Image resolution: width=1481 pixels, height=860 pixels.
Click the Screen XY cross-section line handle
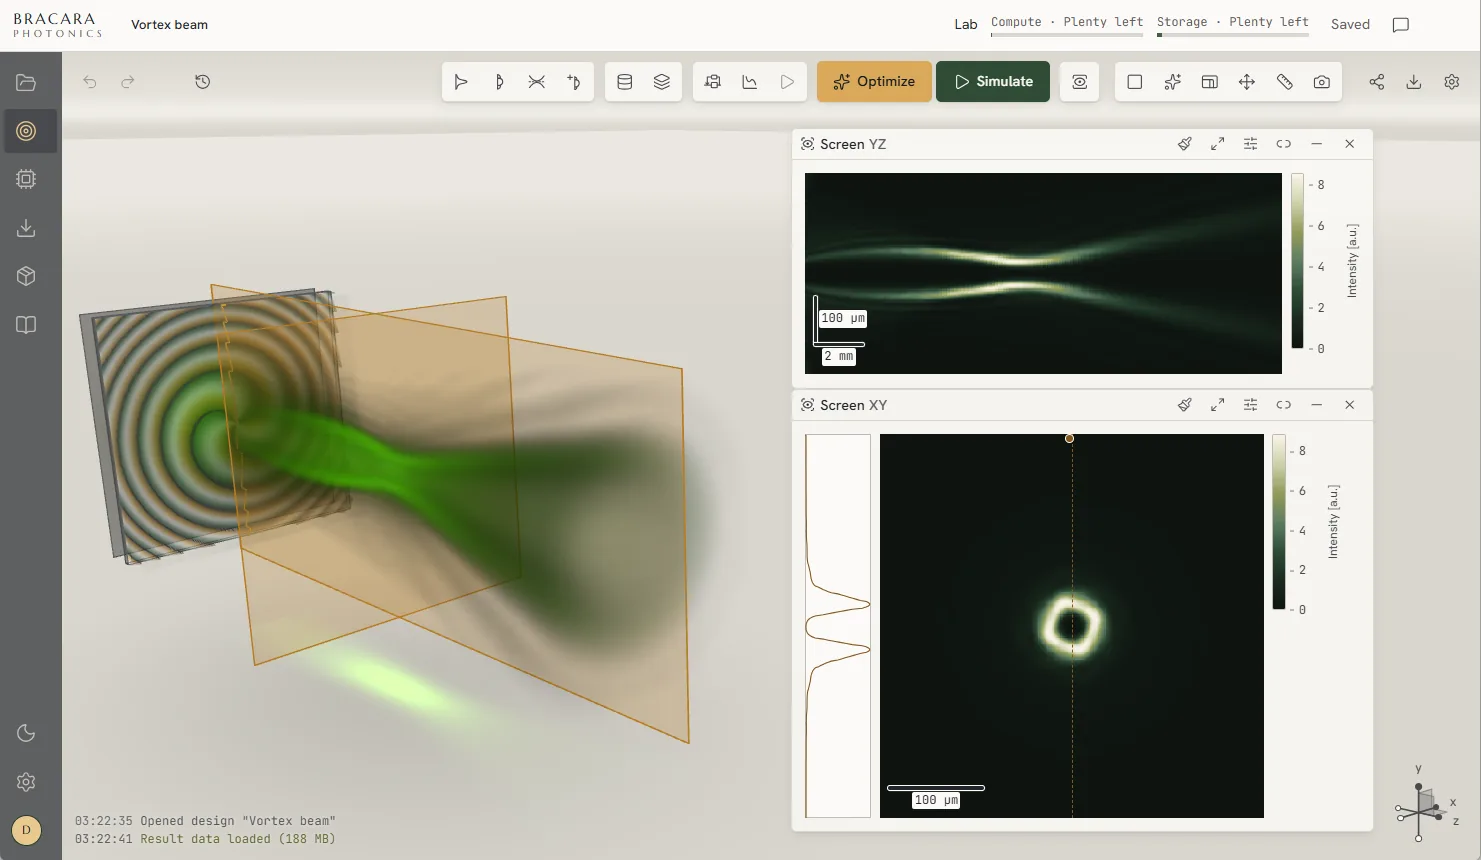tap(1070, 439)
